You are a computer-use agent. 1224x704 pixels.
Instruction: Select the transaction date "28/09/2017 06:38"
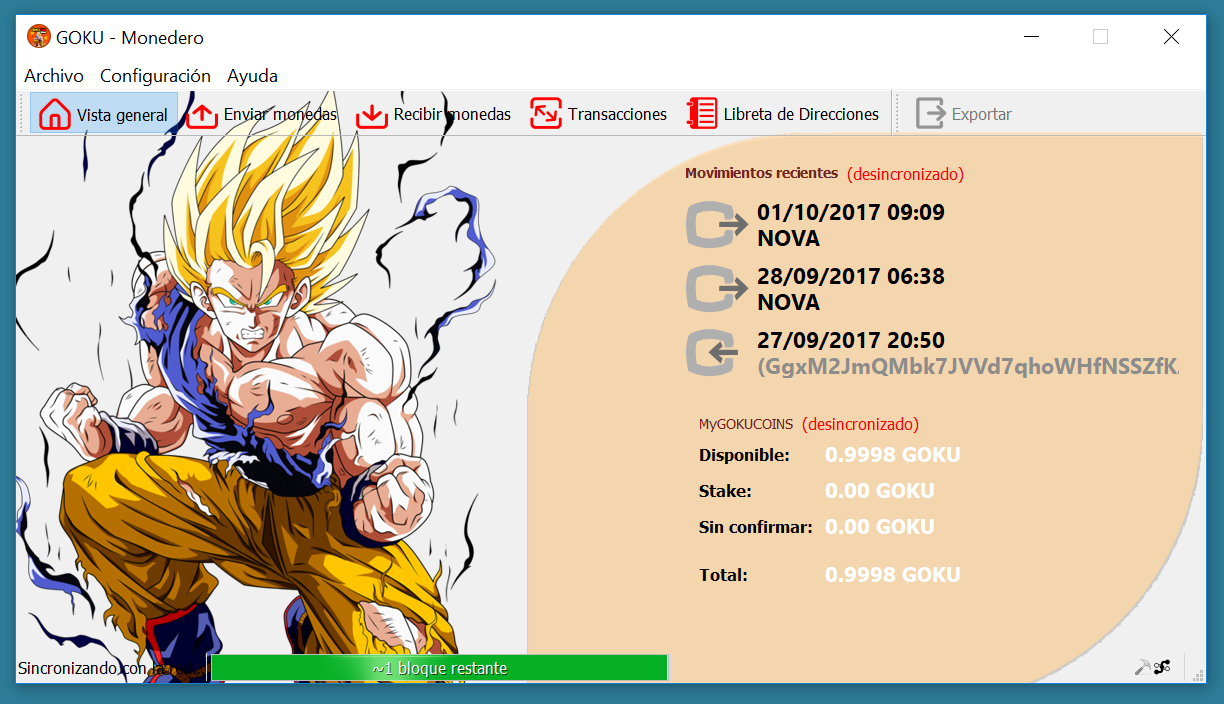coord(851,276)
